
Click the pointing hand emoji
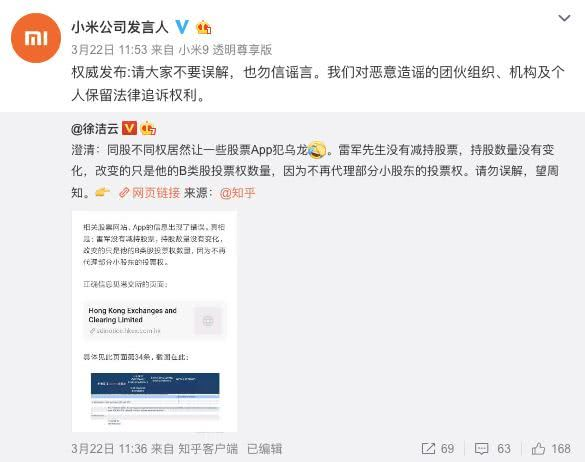[103, 193]
